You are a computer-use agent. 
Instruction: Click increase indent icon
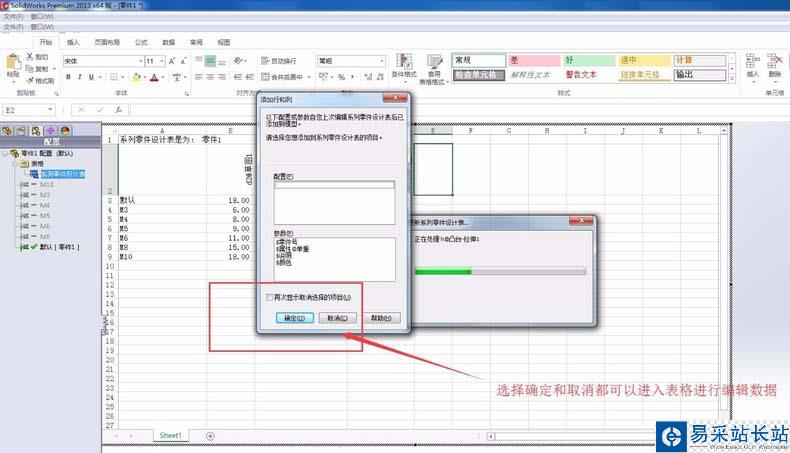(249, 77)
